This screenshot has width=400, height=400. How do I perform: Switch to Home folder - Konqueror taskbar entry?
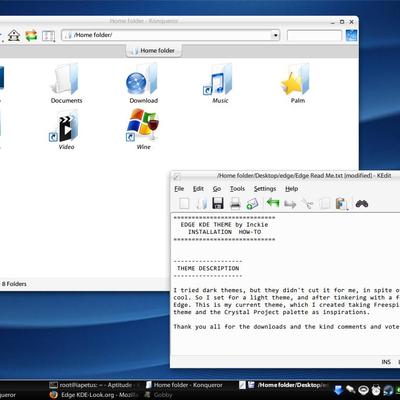point(184,385)
